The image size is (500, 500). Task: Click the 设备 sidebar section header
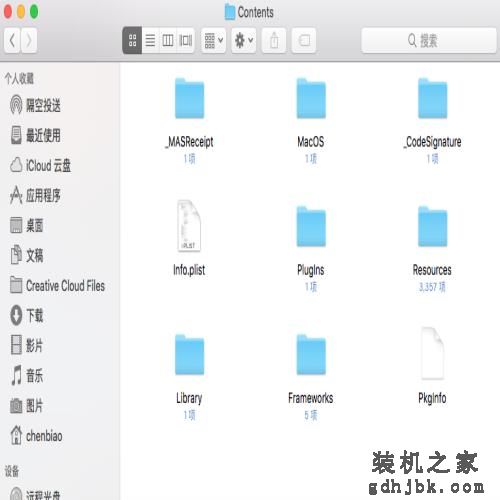tap(12, 471)
